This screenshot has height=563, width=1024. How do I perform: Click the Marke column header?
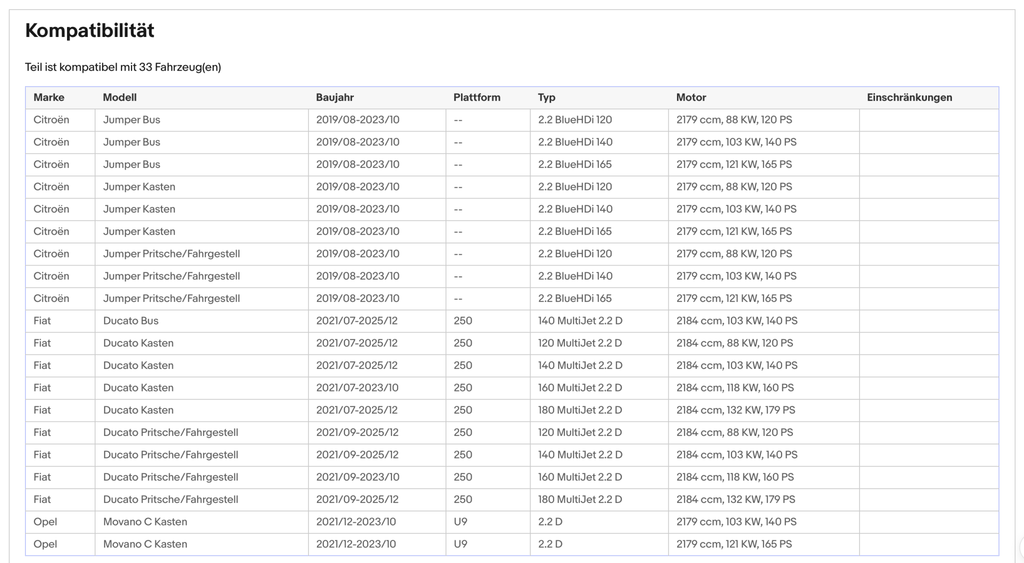[49, 97]
